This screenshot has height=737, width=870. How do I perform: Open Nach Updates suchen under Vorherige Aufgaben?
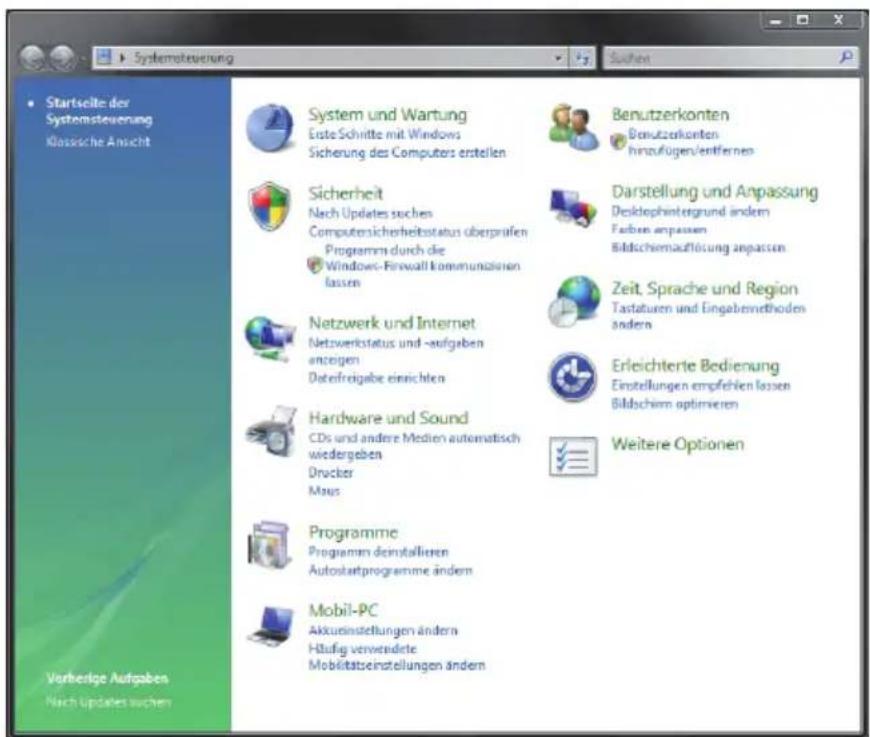(108, 702)
